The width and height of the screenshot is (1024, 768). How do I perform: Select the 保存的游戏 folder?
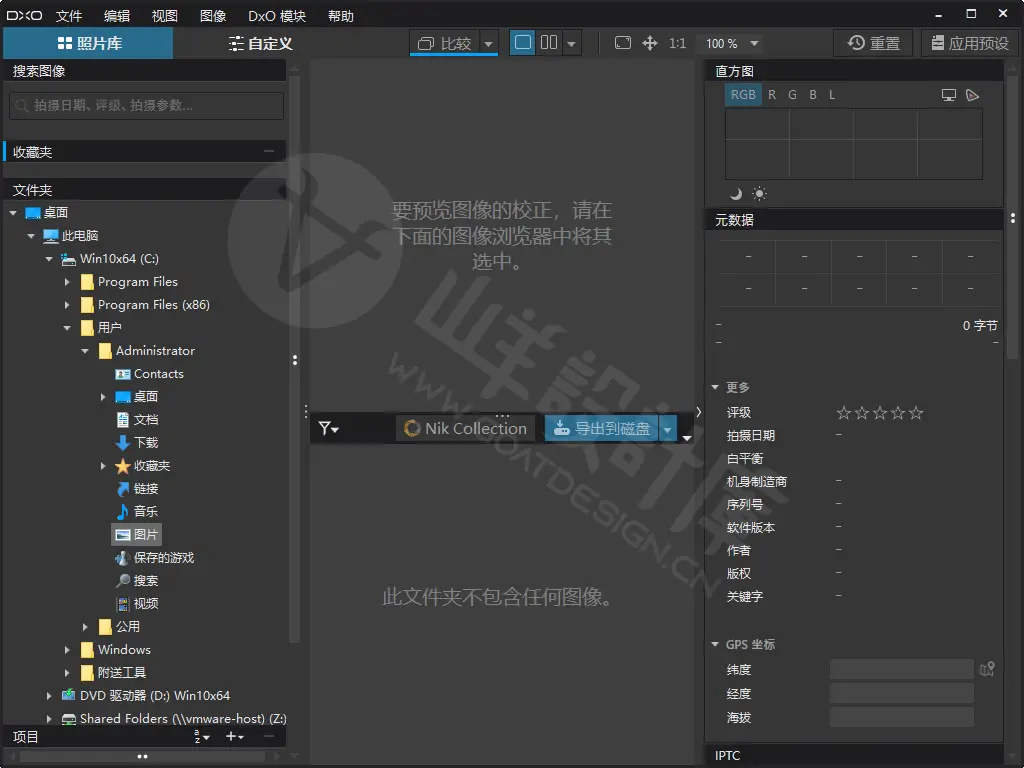pyautogui.click(x=155, y=558)
